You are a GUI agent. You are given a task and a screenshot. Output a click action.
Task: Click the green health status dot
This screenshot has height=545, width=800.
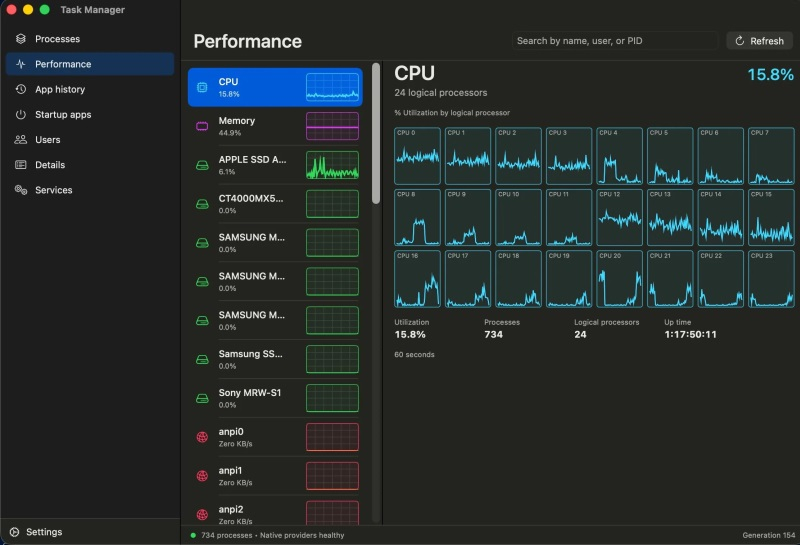193,535
